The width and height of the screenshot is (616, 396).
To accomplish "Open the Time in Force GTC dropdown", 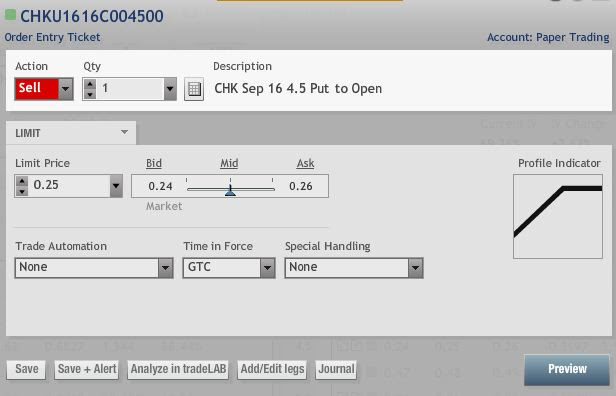I will (x=267, y=268).
